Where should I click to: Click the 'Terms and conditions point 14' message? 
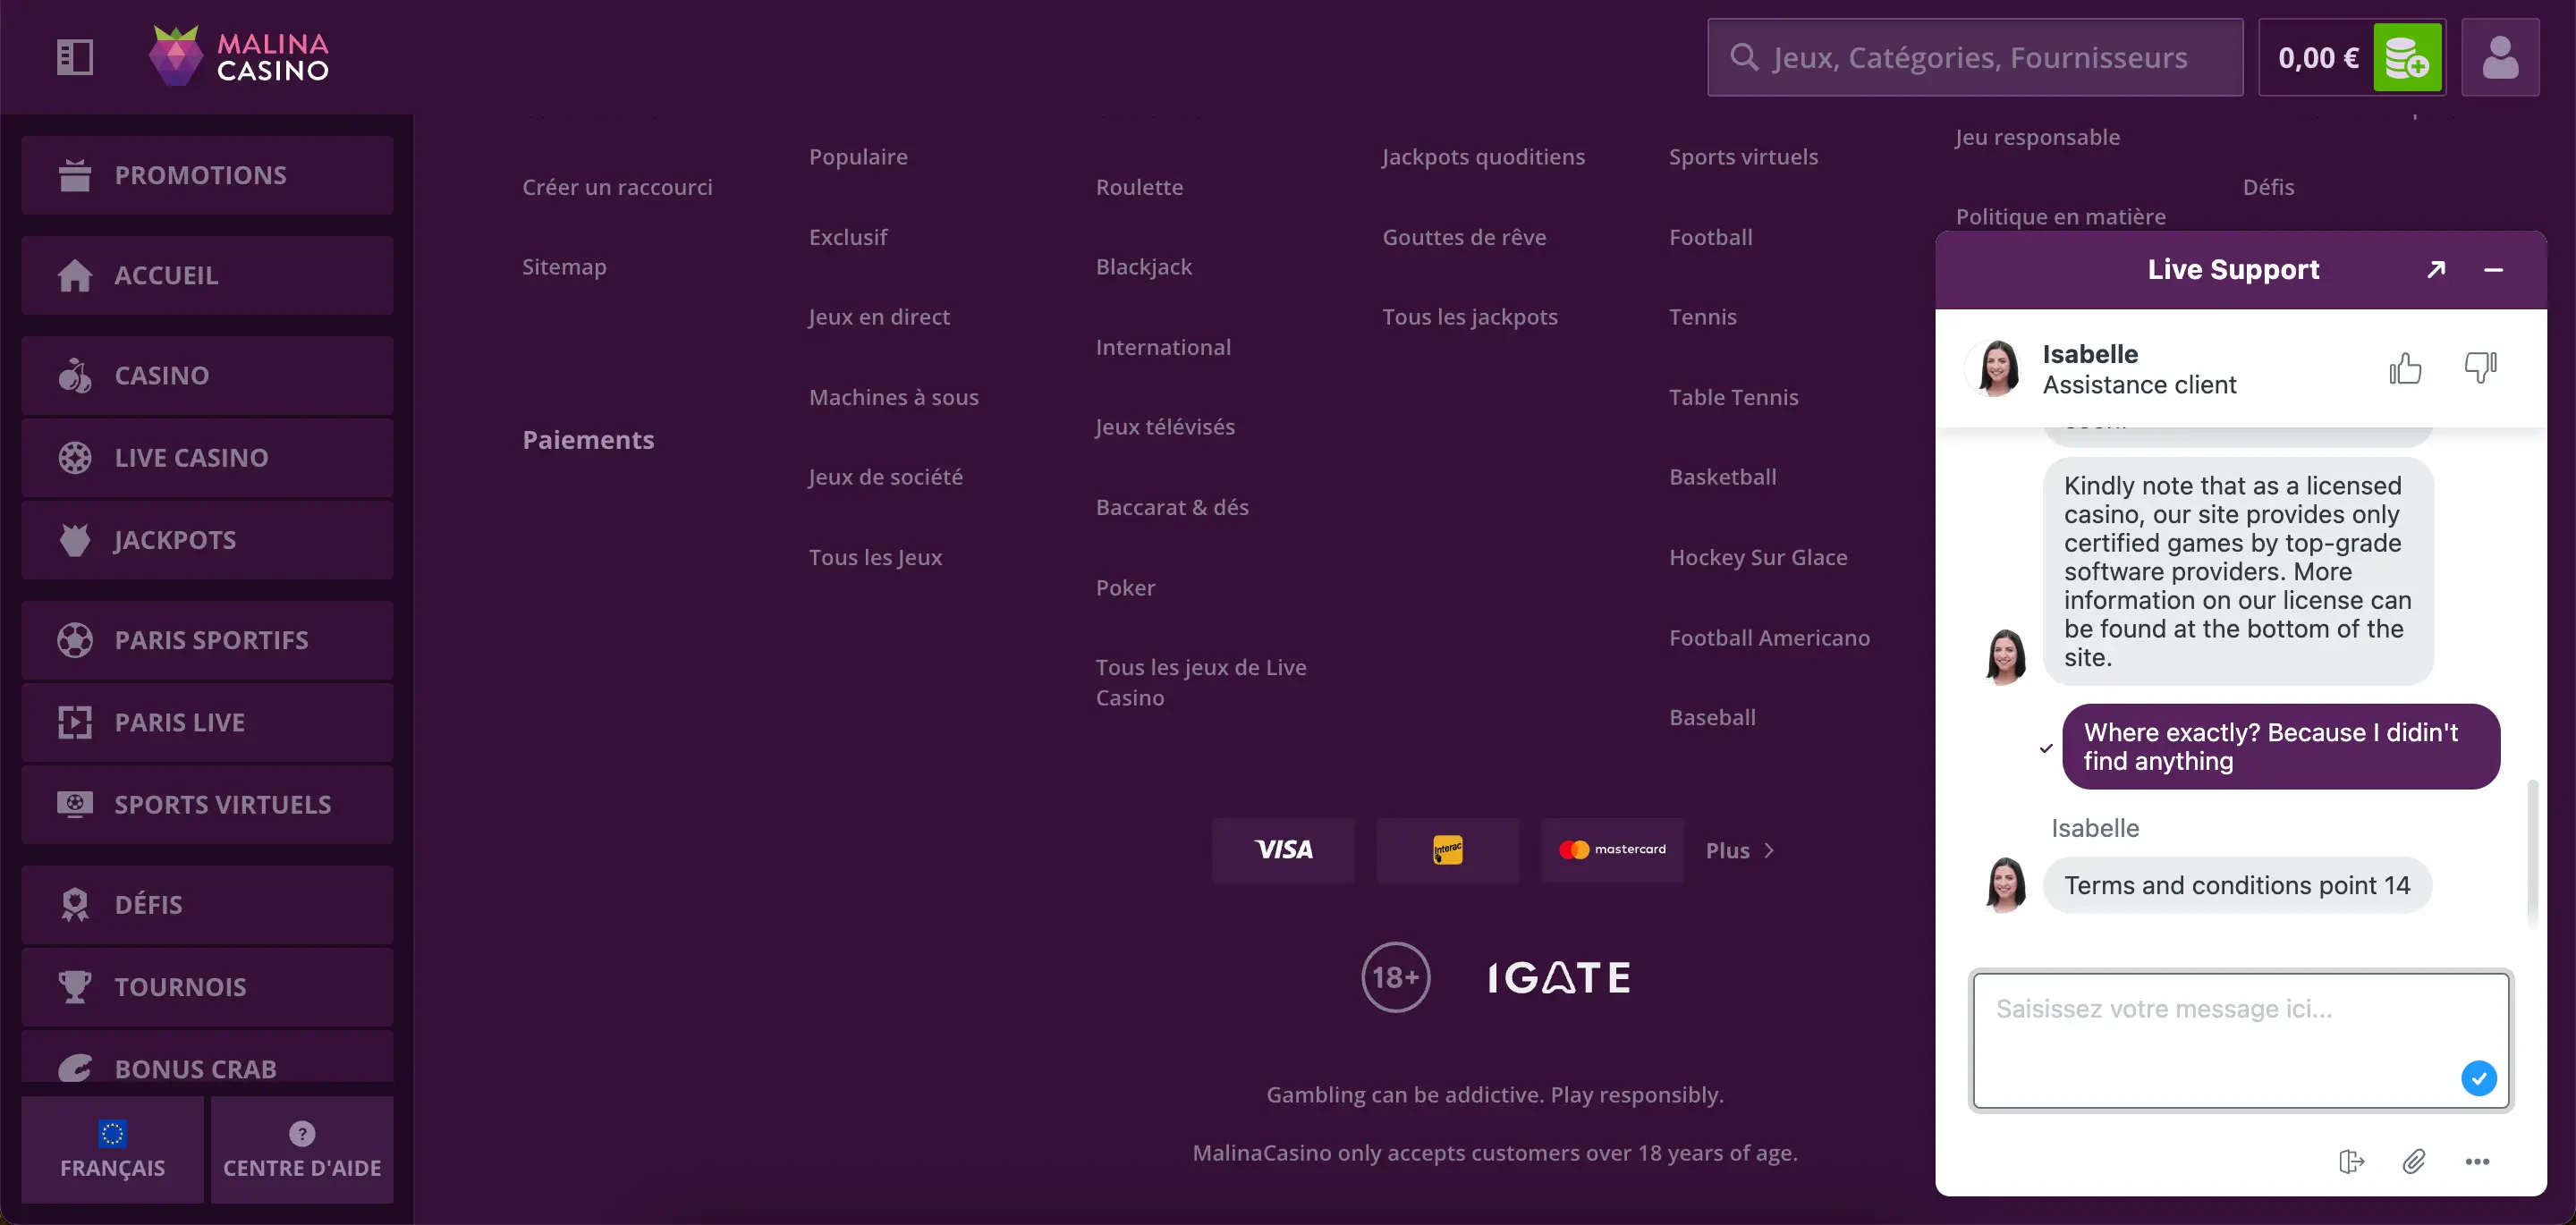coord(2237,885)
